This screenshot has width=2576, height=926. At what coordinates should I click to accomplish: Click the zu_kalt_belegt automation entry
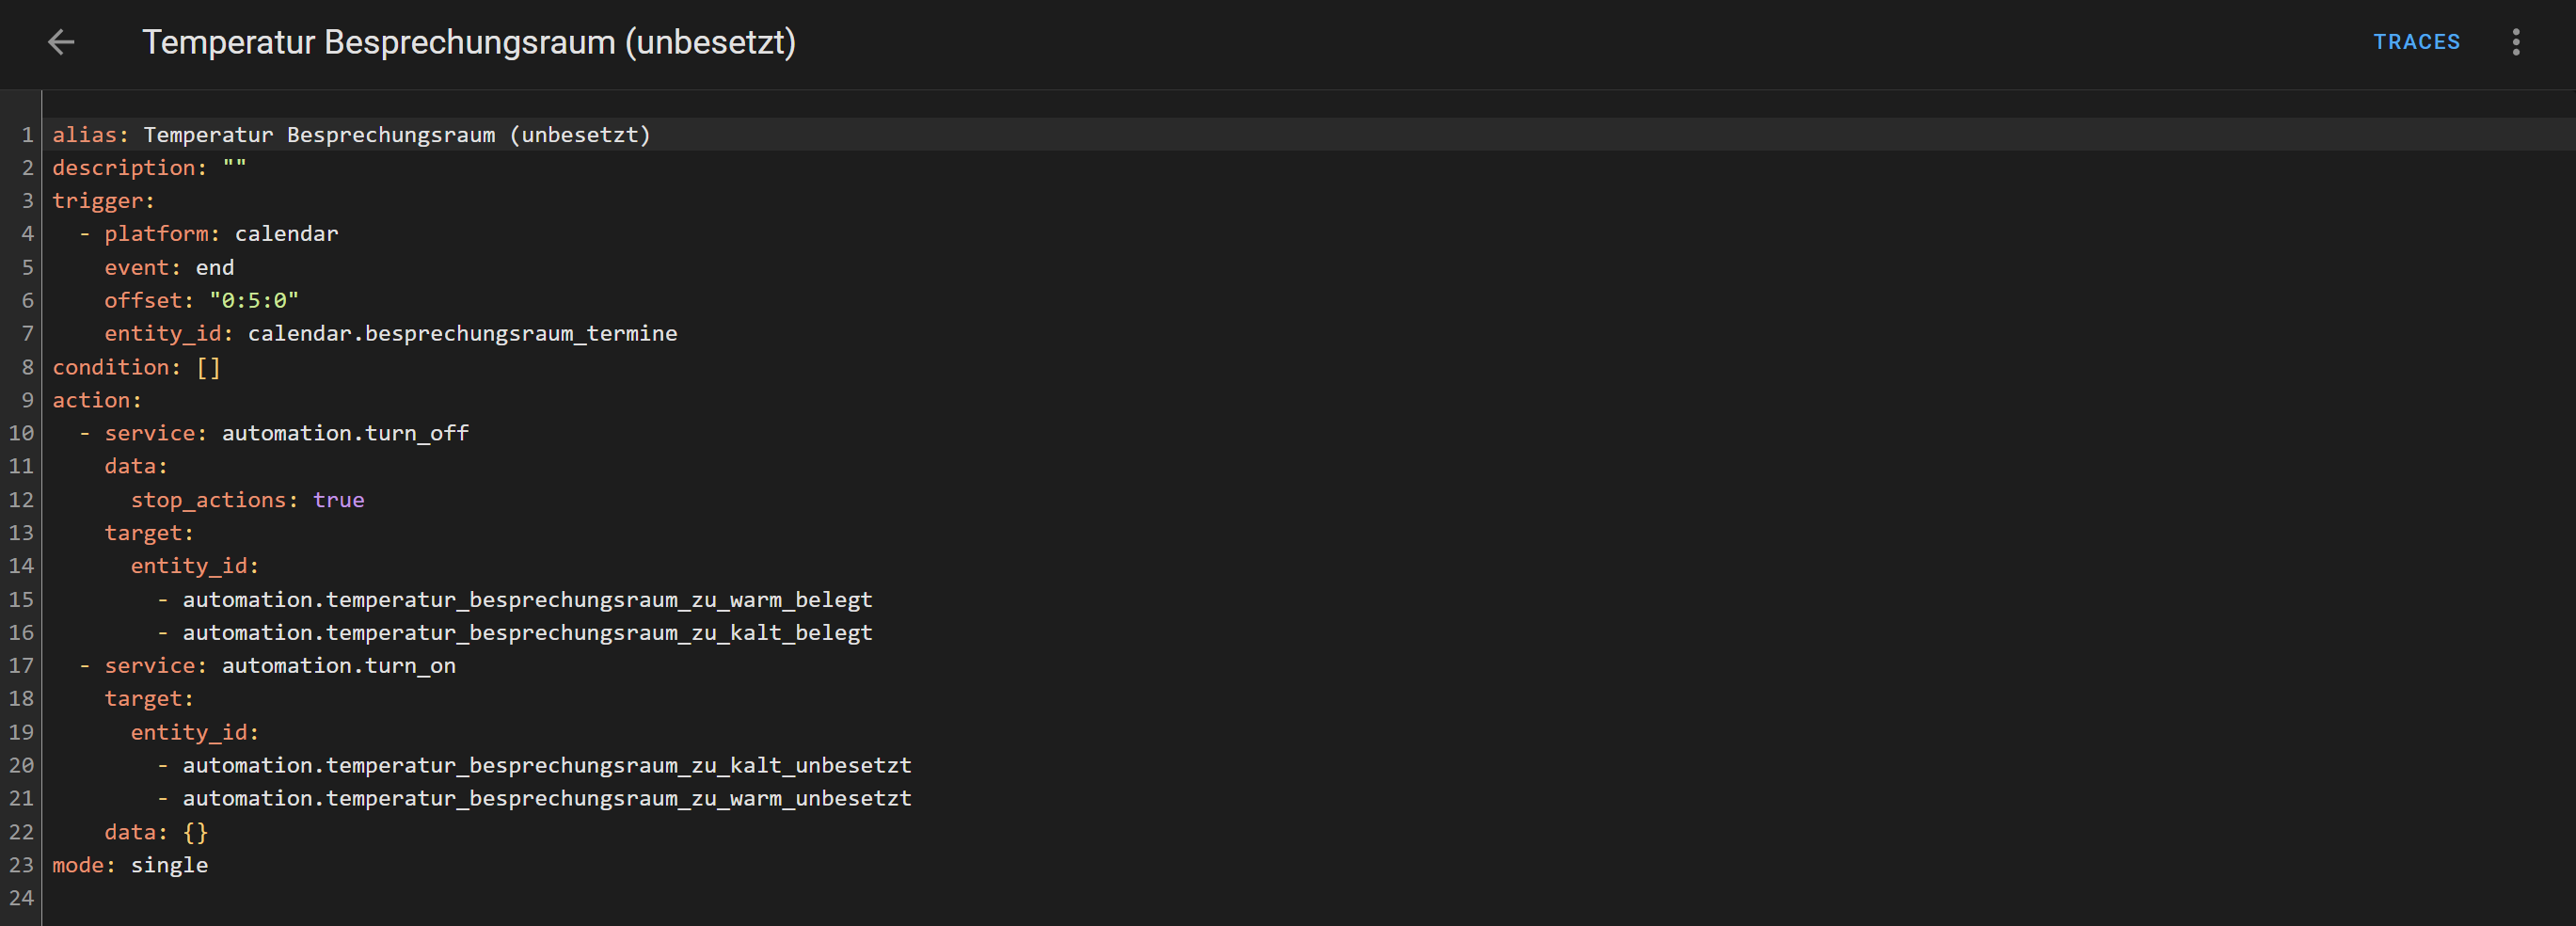tap(527, 633)
